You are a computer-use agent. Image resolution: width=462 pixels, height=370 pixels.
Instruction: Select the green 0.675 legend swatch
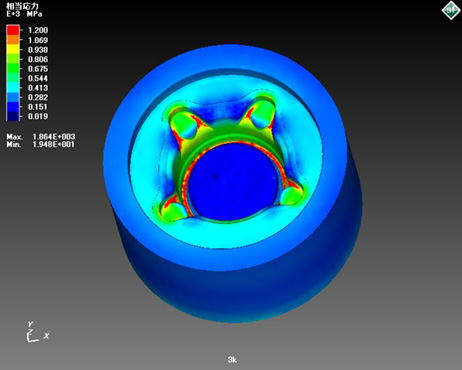click(x=13, y=68)
